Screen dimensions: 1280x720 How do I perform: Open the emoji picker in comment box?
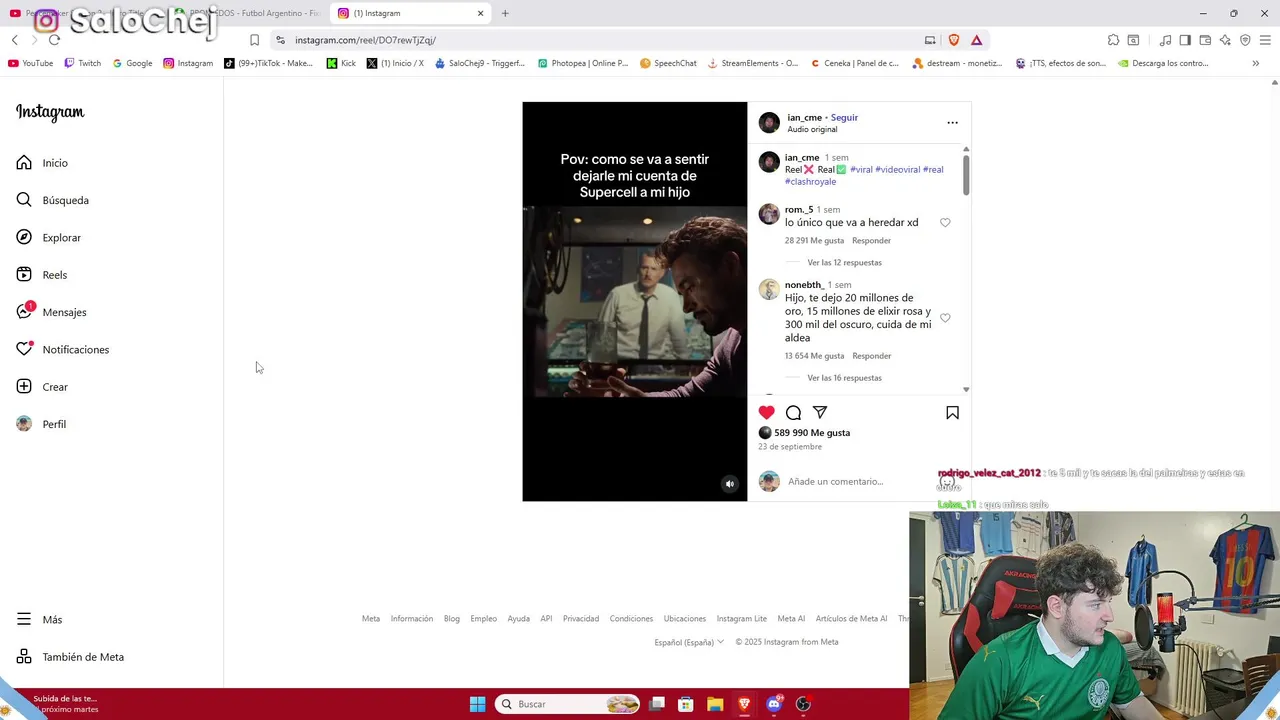[947, 482]
